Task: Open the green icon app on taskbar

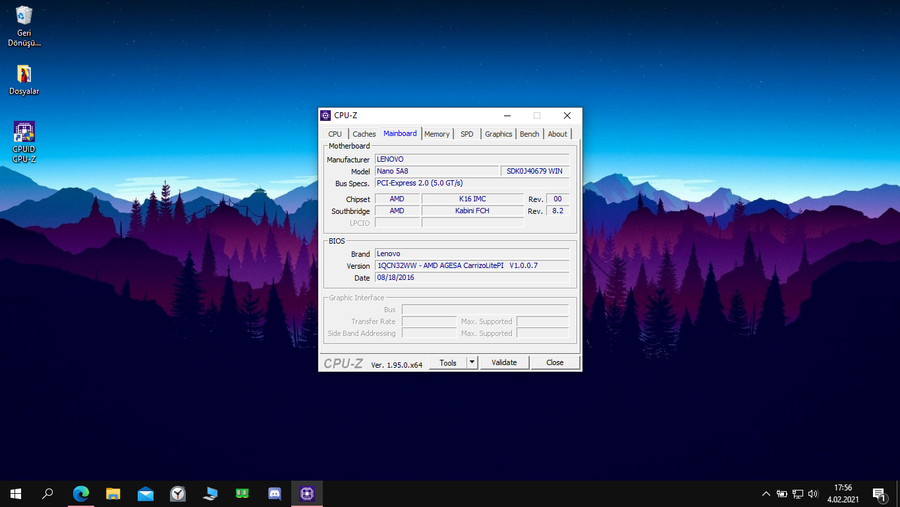Action: (242, 494)
